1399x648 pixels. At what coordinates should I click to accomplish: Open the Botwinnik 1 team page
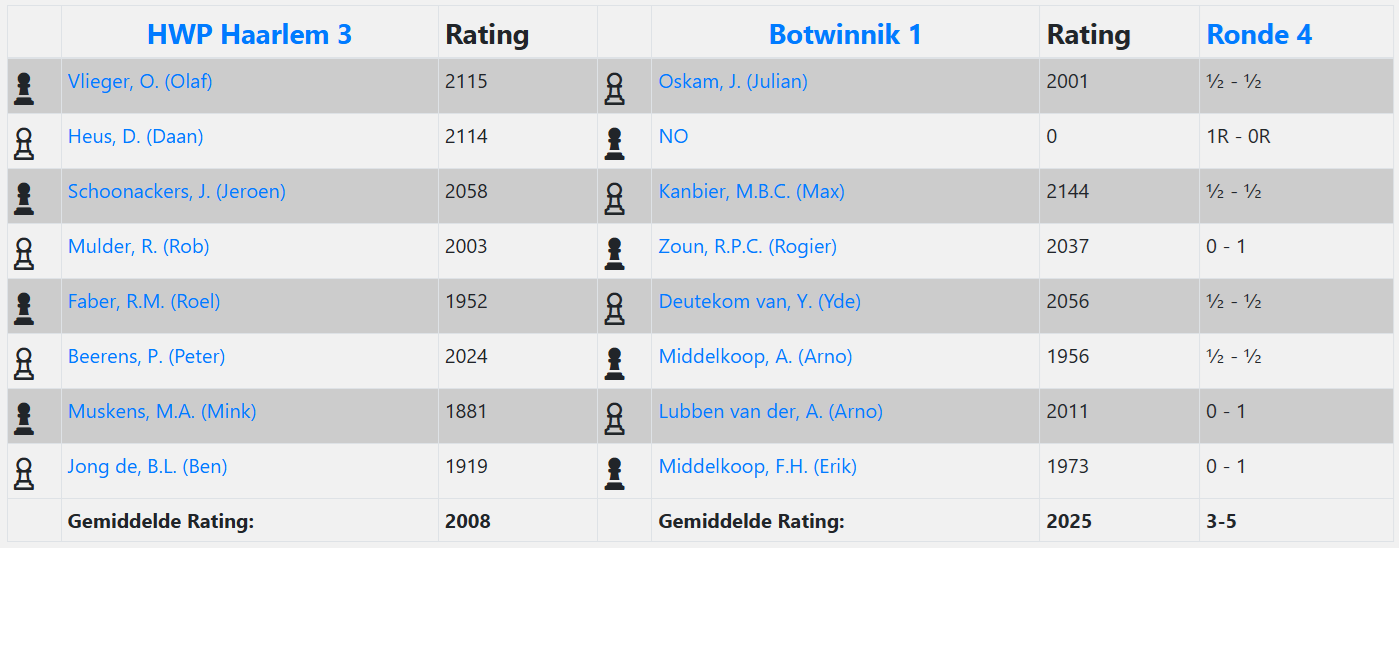click(x=845, y=34)
